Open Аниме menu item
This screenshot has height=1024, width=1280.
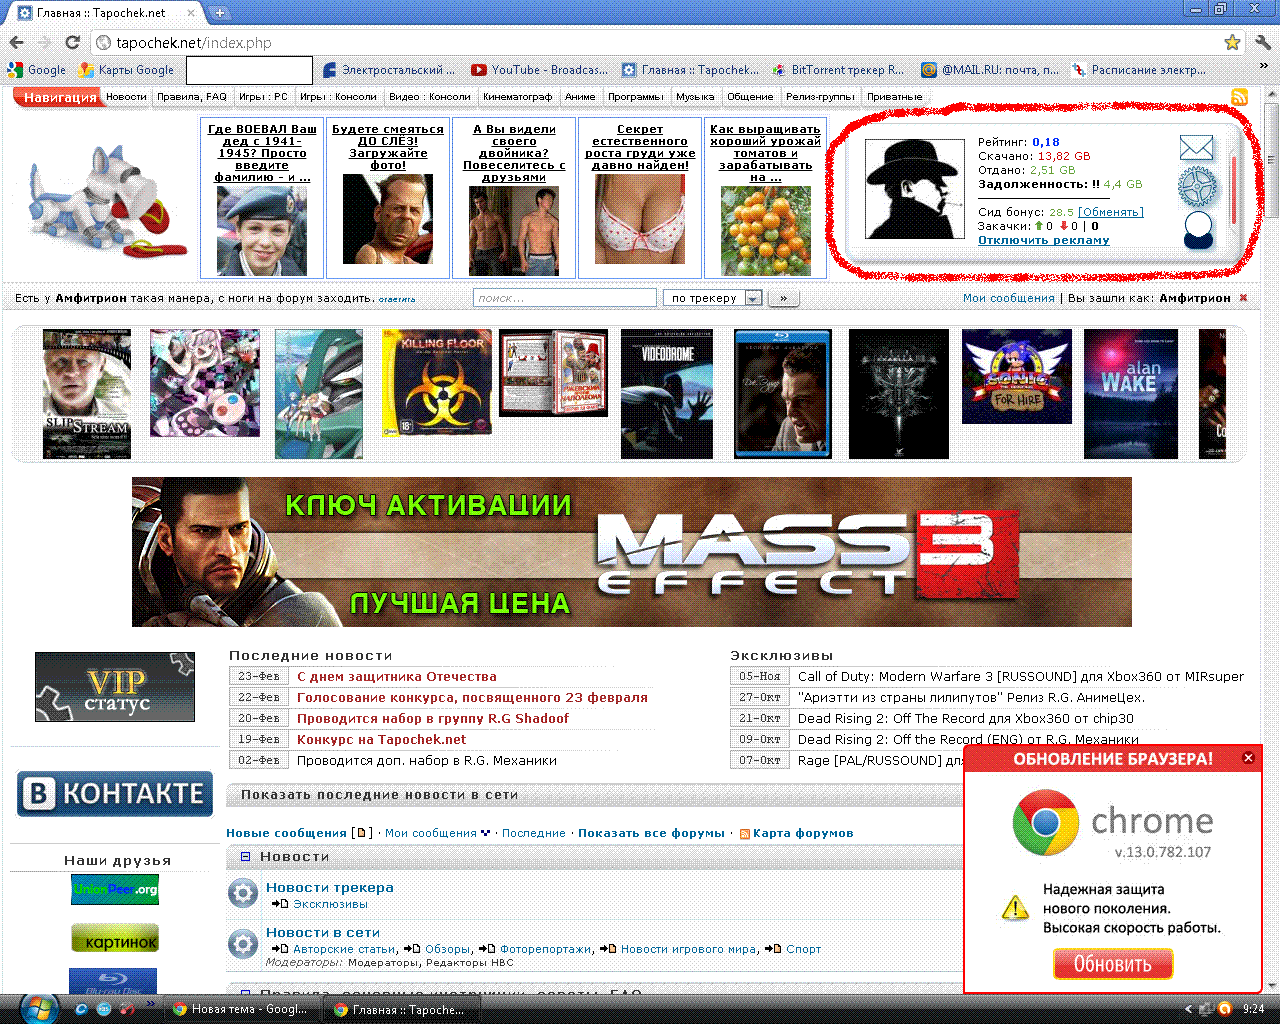(580, 97)
